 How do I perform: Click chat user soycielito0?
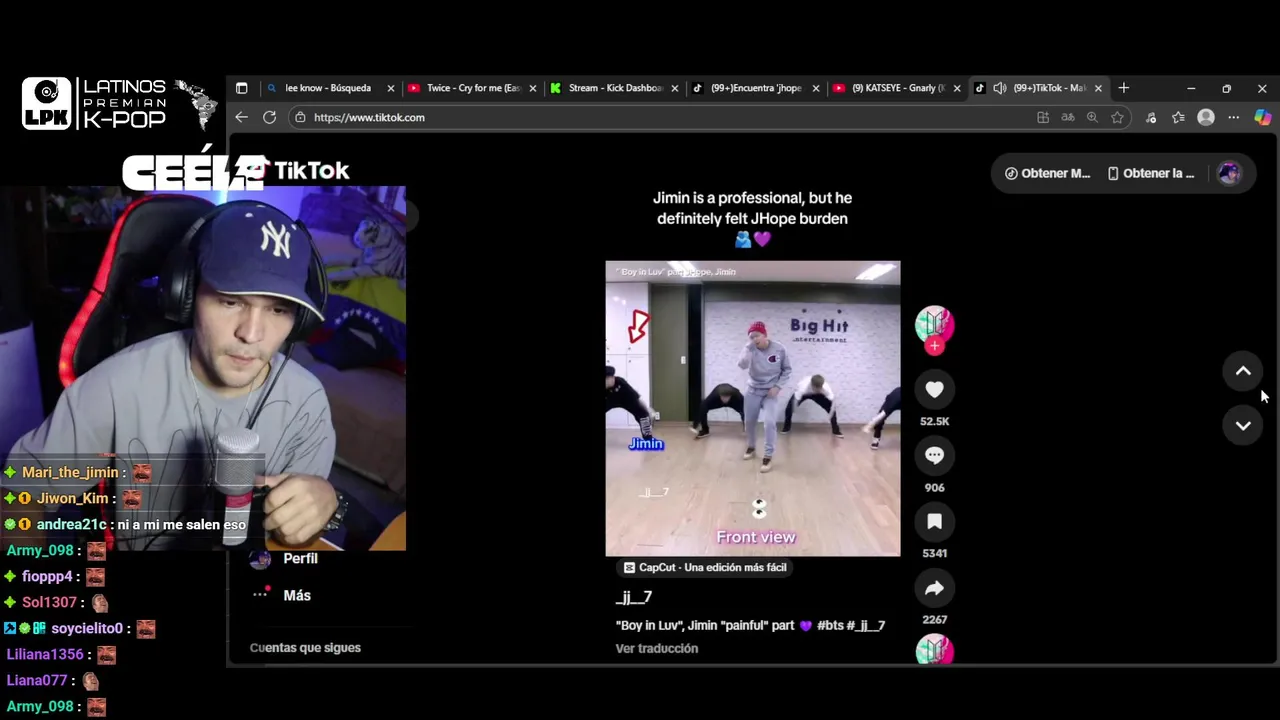point(87,628)
